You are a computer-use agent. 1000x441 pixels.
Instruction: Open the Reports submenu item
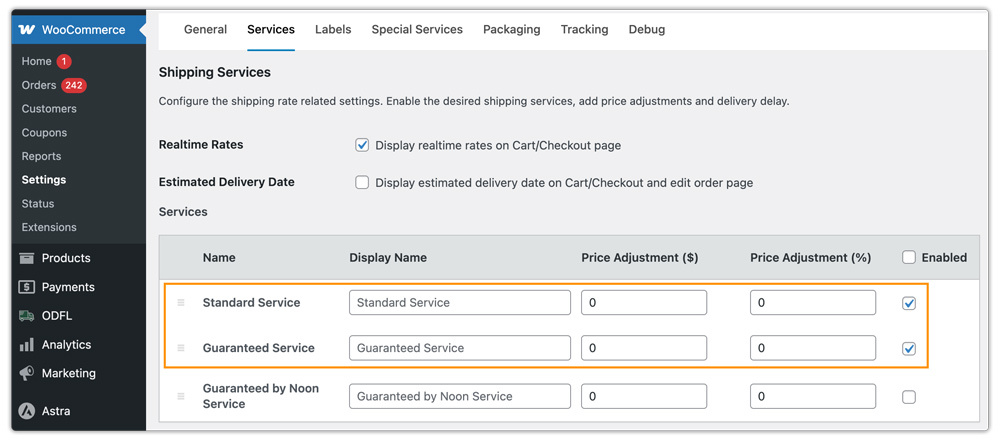41,156
